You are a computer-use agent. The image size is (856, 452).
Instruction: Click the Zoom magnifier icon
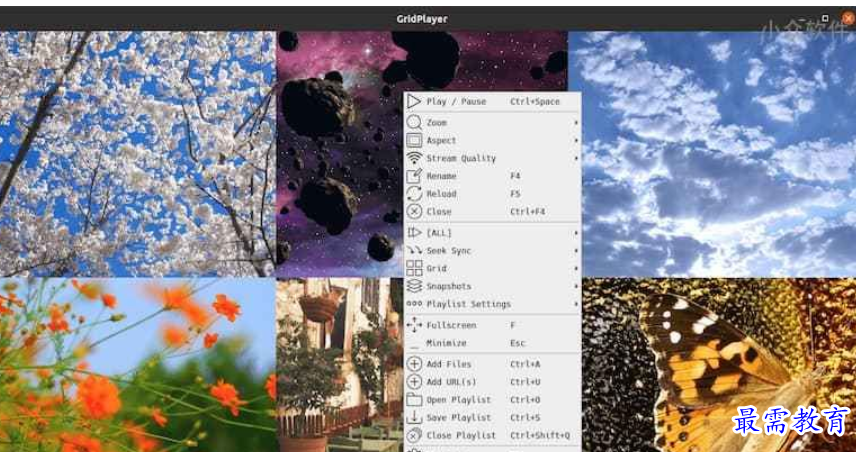414,122
